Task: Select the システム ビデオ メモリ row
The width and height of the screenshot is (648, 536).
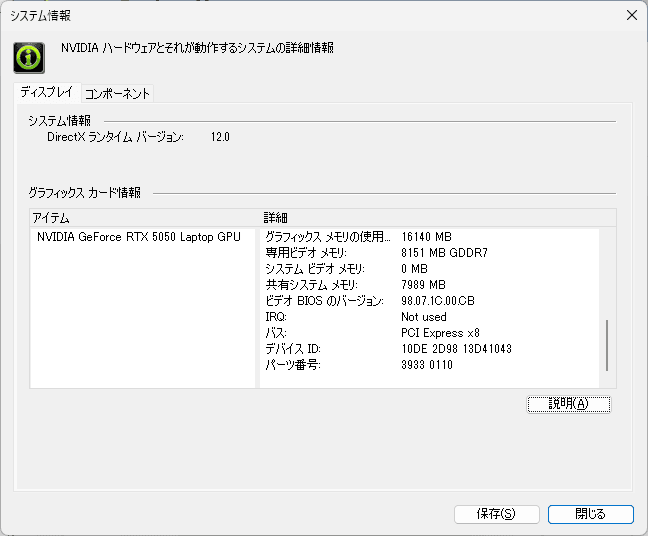Action: coord(316,269)
